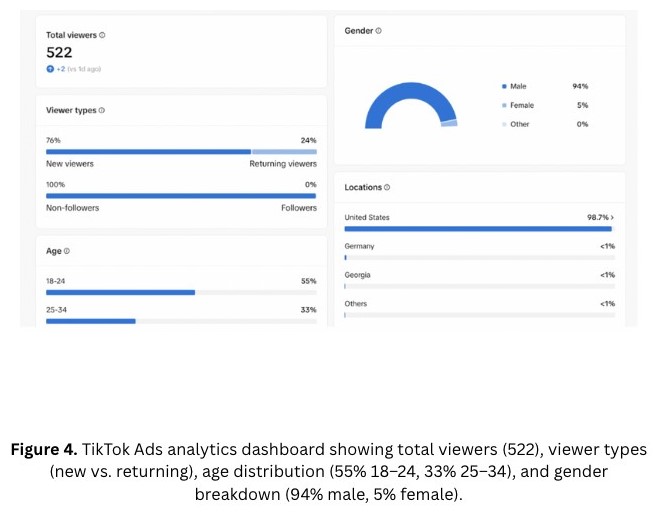Click the <1% value for Others
Image resolution: width=653 pixels, height=512 pixels.
(608, 304)
